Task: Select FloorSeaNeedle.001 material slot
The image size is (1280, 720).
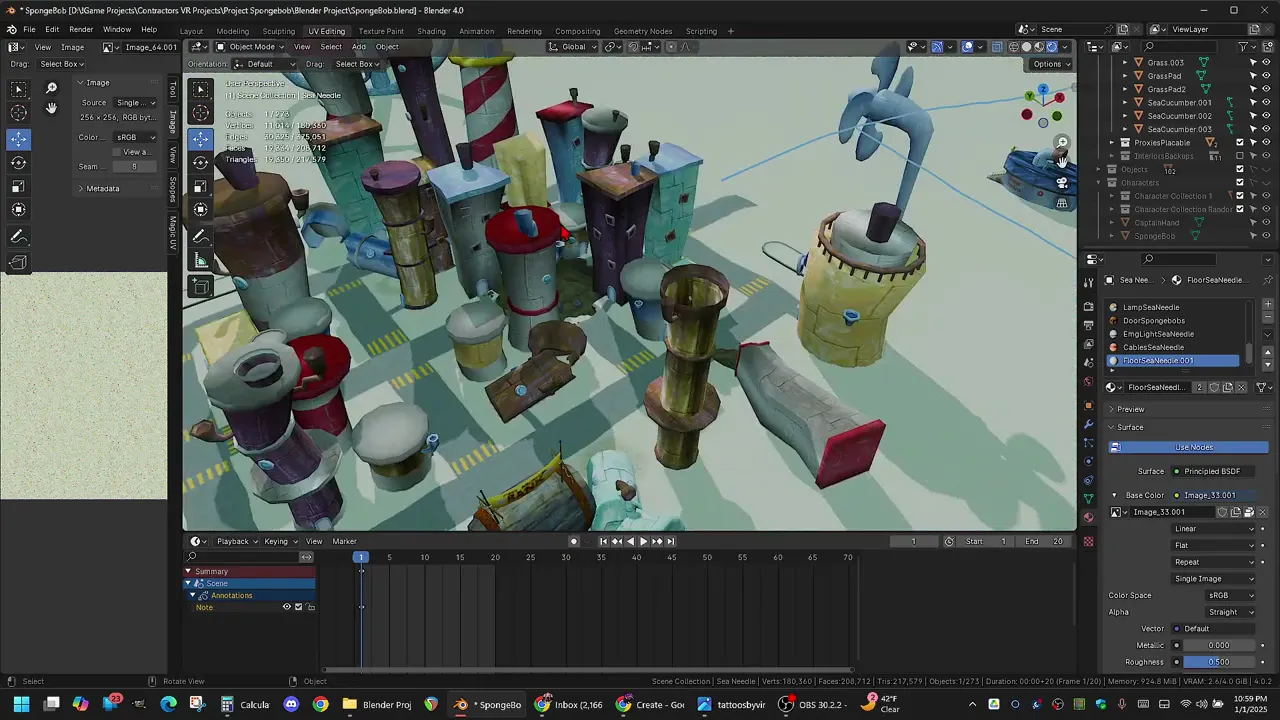Action: pos(1174,360)
